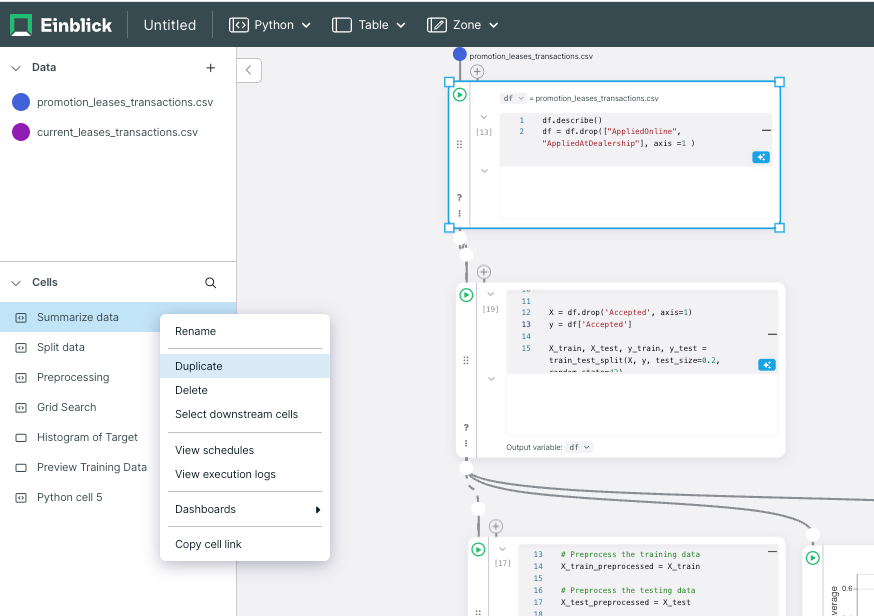The height and width of the screenshot is (616, 874).
Task: Add a cell above the preprocessing code cell
Action: pyautogui.click(x=496, y=526)
